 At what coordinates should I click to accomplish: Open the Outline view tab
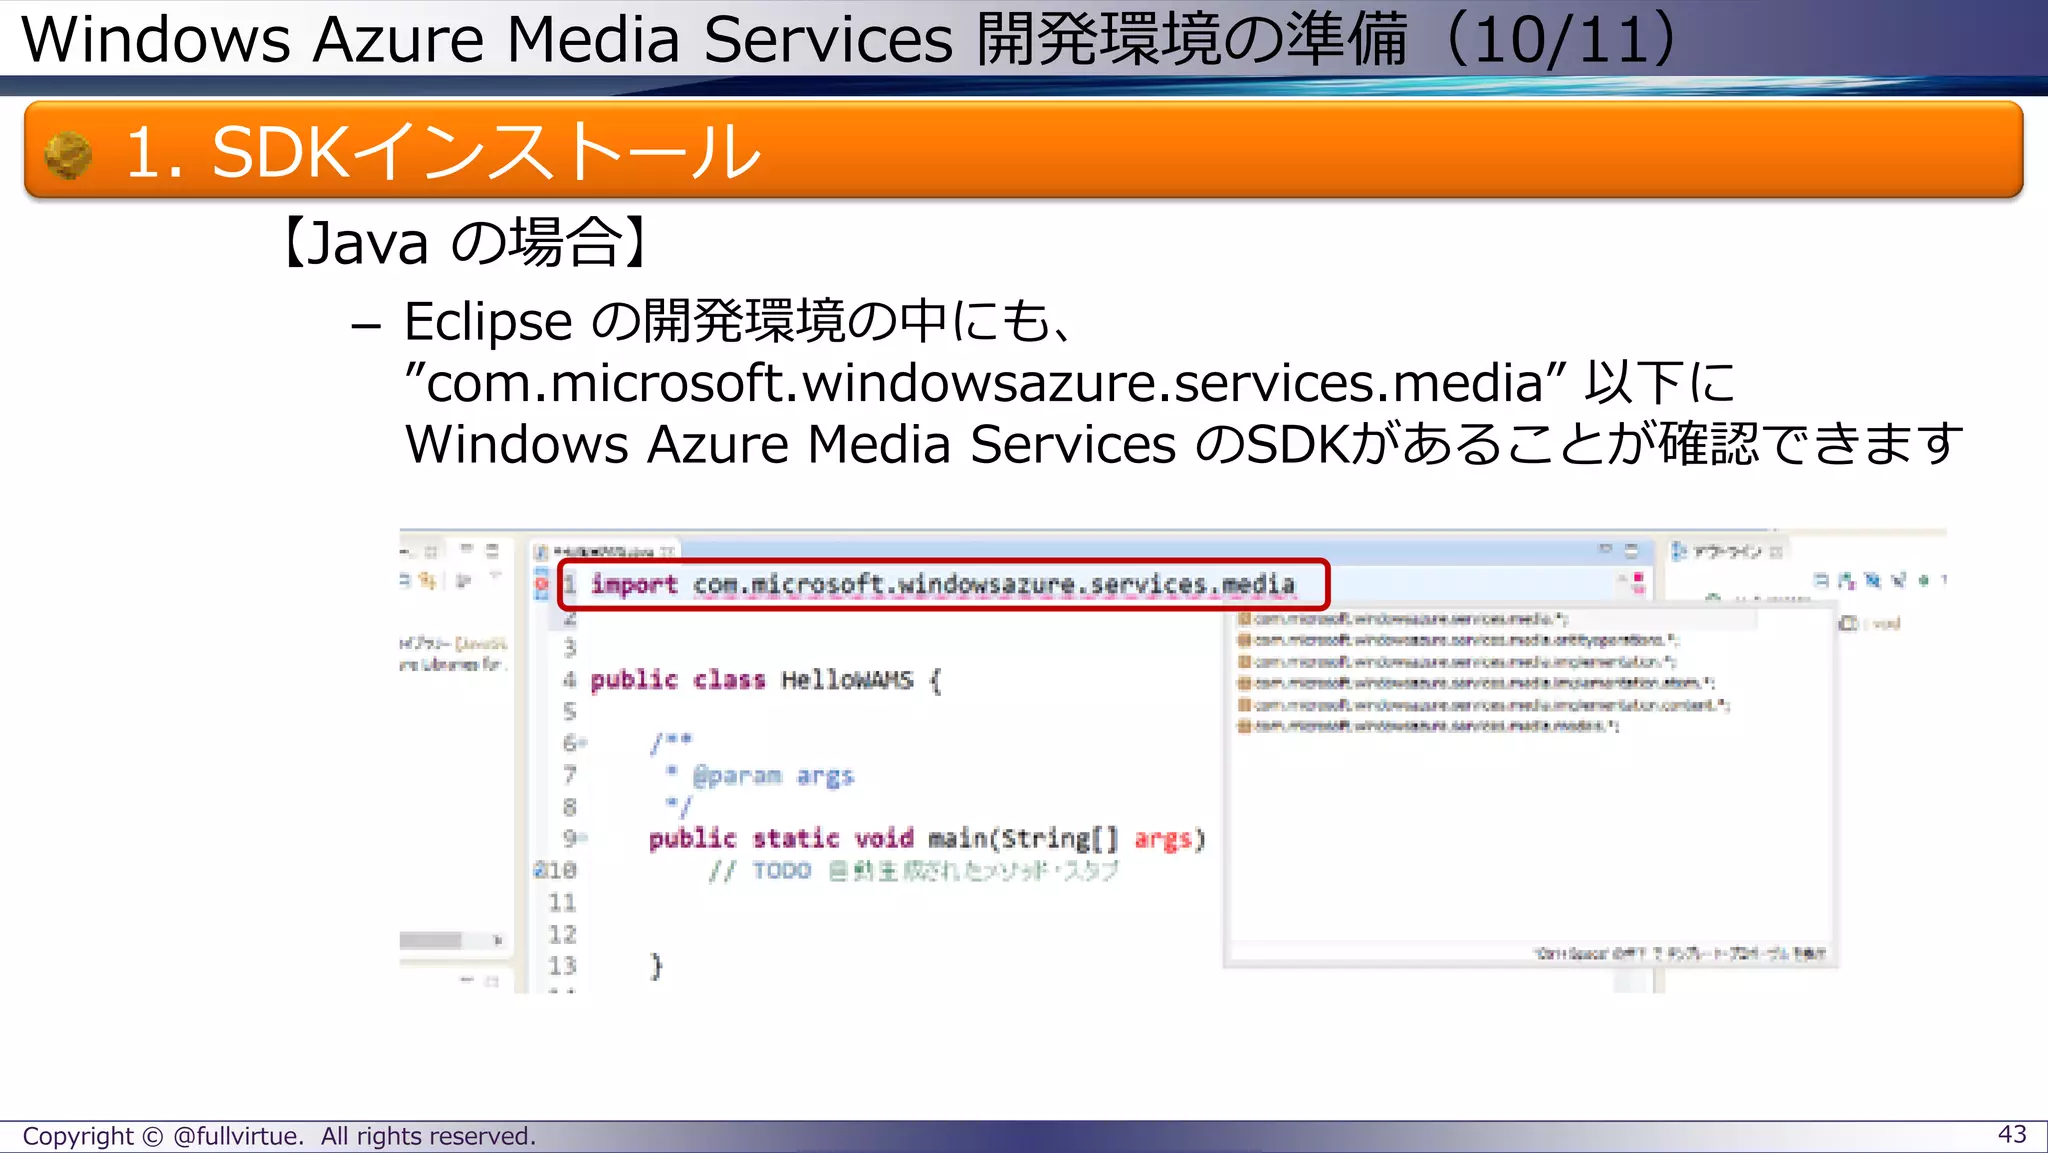(1724, 551)
